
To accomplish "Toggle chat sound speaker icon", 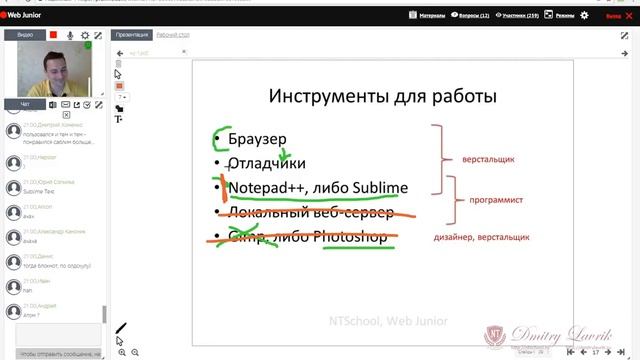I will (x=53, y=105).
